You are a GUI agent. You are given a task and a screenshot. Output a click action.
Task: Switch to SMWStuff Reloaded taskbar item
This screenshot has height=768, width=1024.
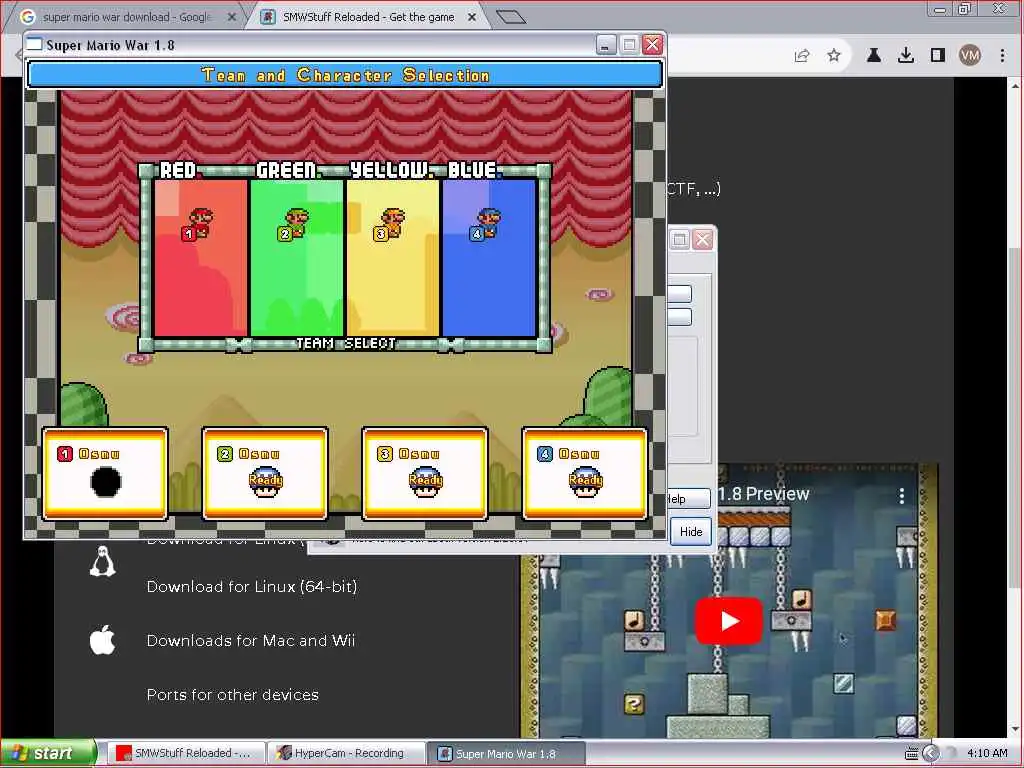[x=186, y=753]
